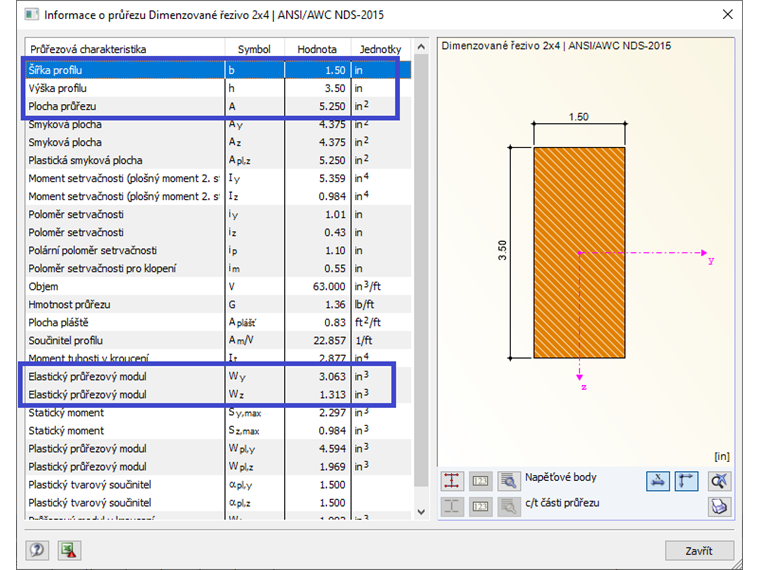Click the vertical scrollbar thumb
The width and height of the screenshot is (760, 570).
point(421,270)
